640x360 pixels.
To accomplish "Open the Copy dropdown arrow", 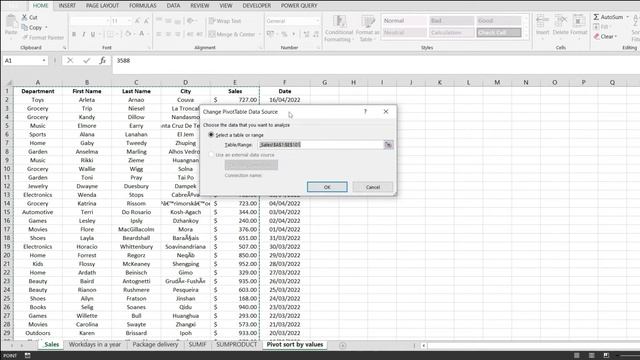I will tap(46, 27).
